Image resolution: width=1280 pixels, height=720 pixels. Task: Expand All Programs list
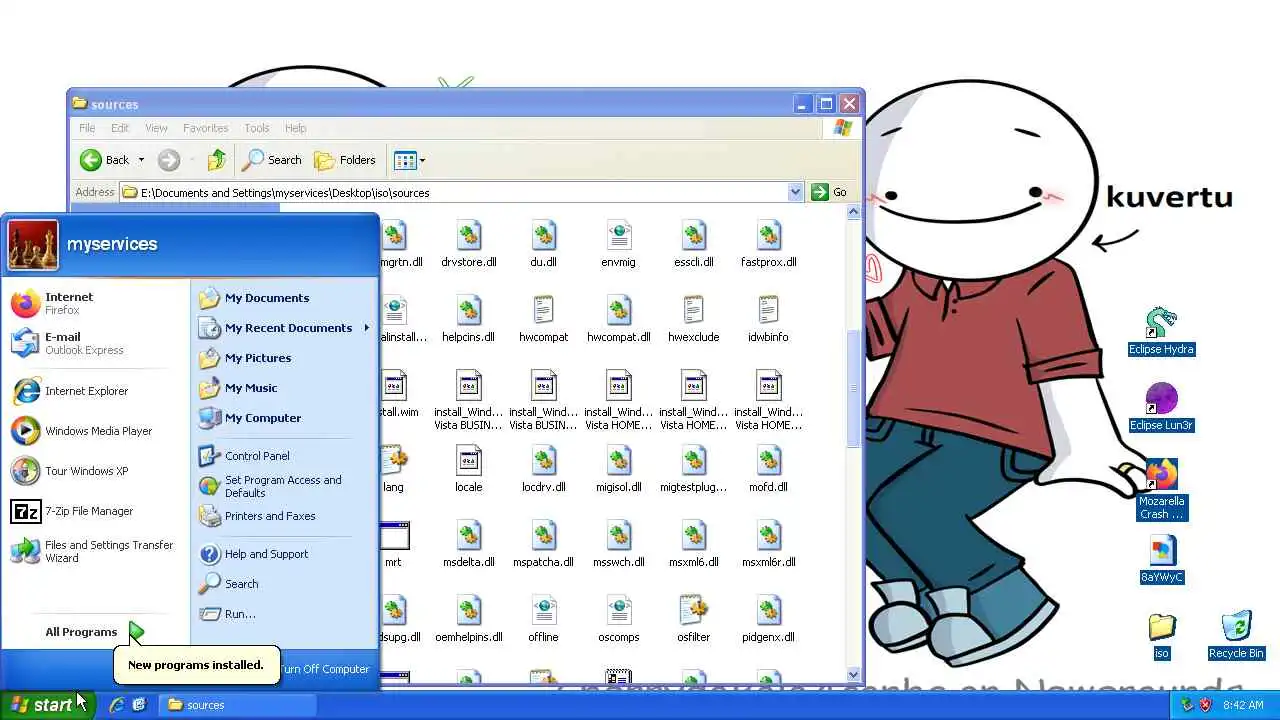95,632
